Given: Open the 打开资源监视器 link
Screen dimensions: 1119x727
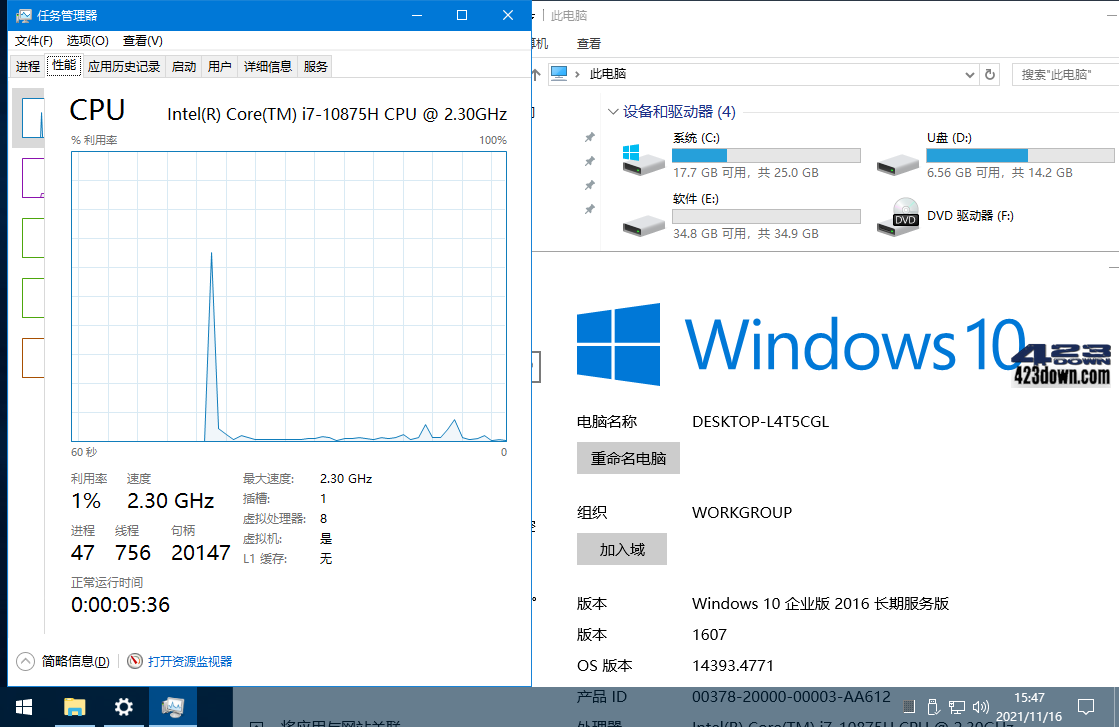Looking at the screenshot, I should (190, 661).
